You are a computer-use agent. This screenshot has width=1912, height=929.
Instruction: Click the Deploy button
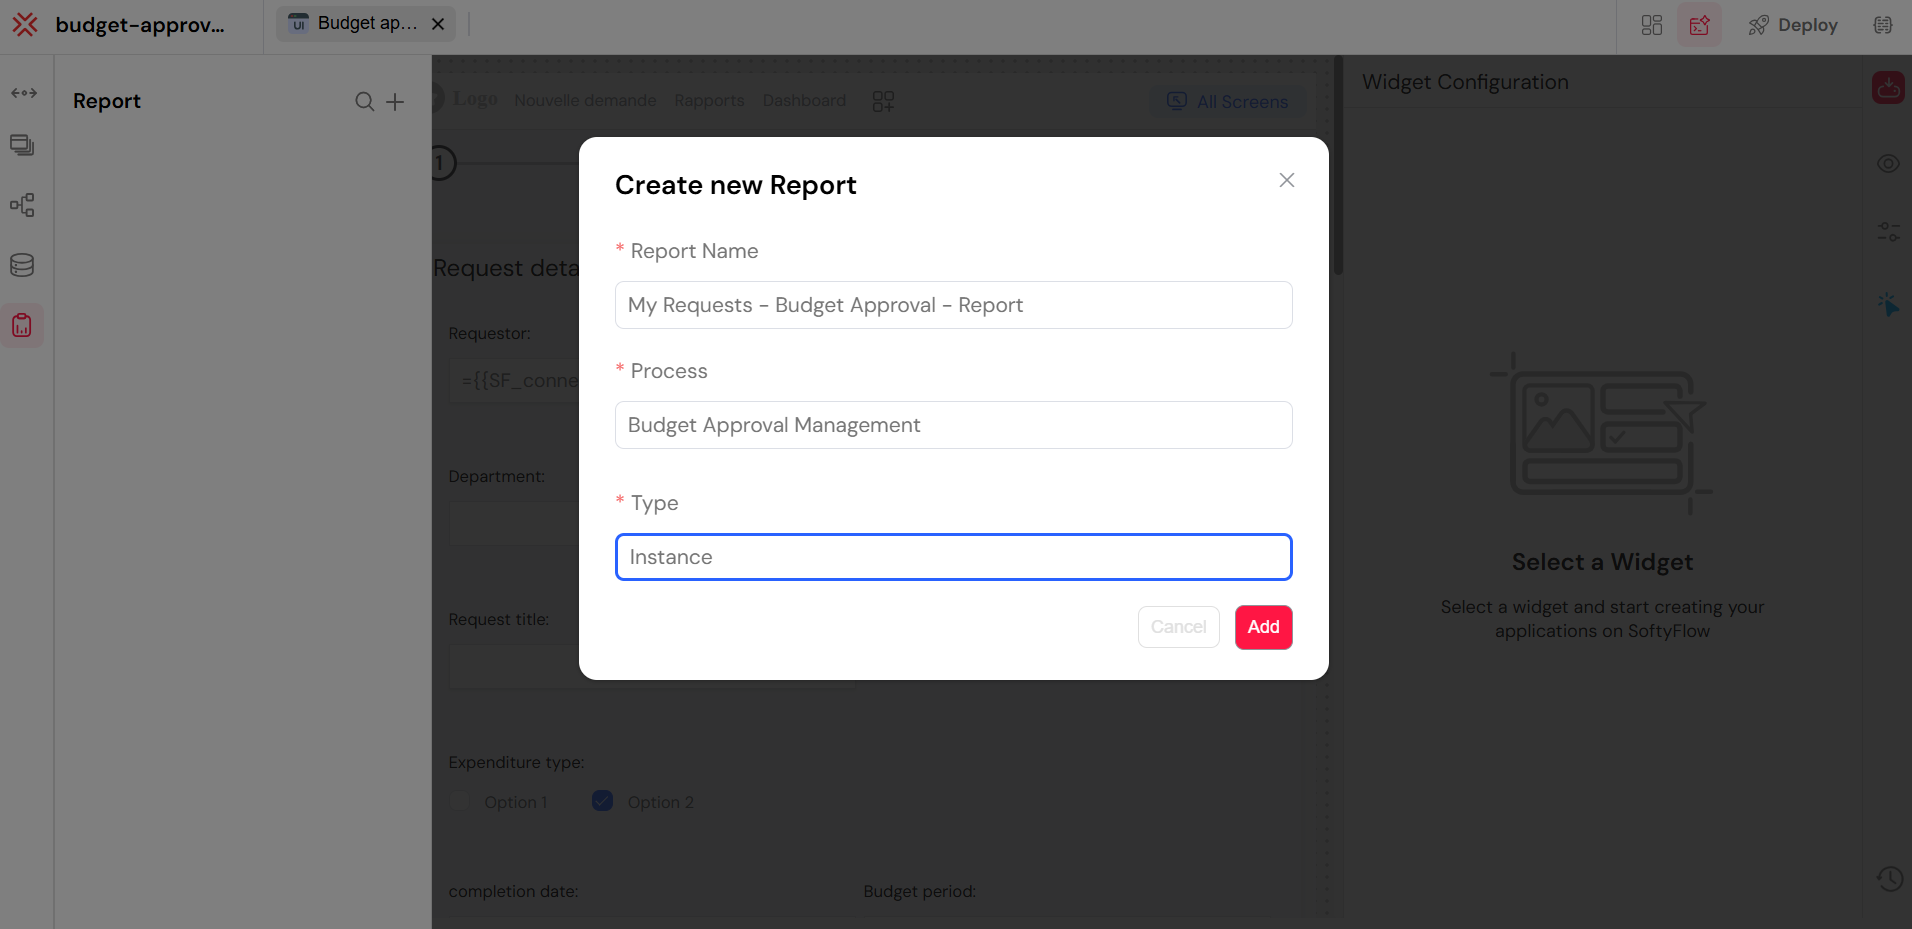coord(1793,25)
